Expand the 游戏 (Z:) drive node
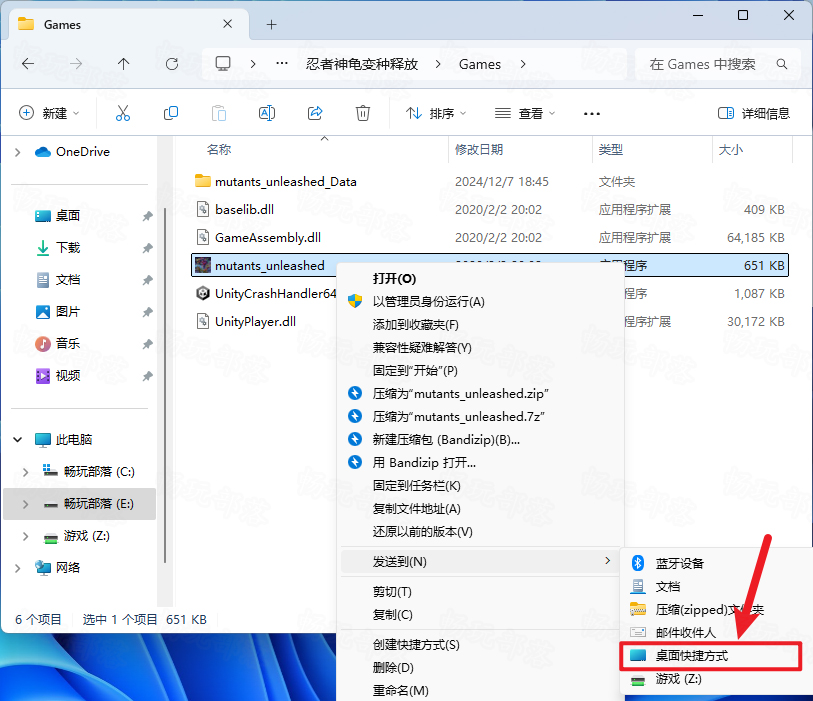 pyautogui.click(x=25, y=536)
